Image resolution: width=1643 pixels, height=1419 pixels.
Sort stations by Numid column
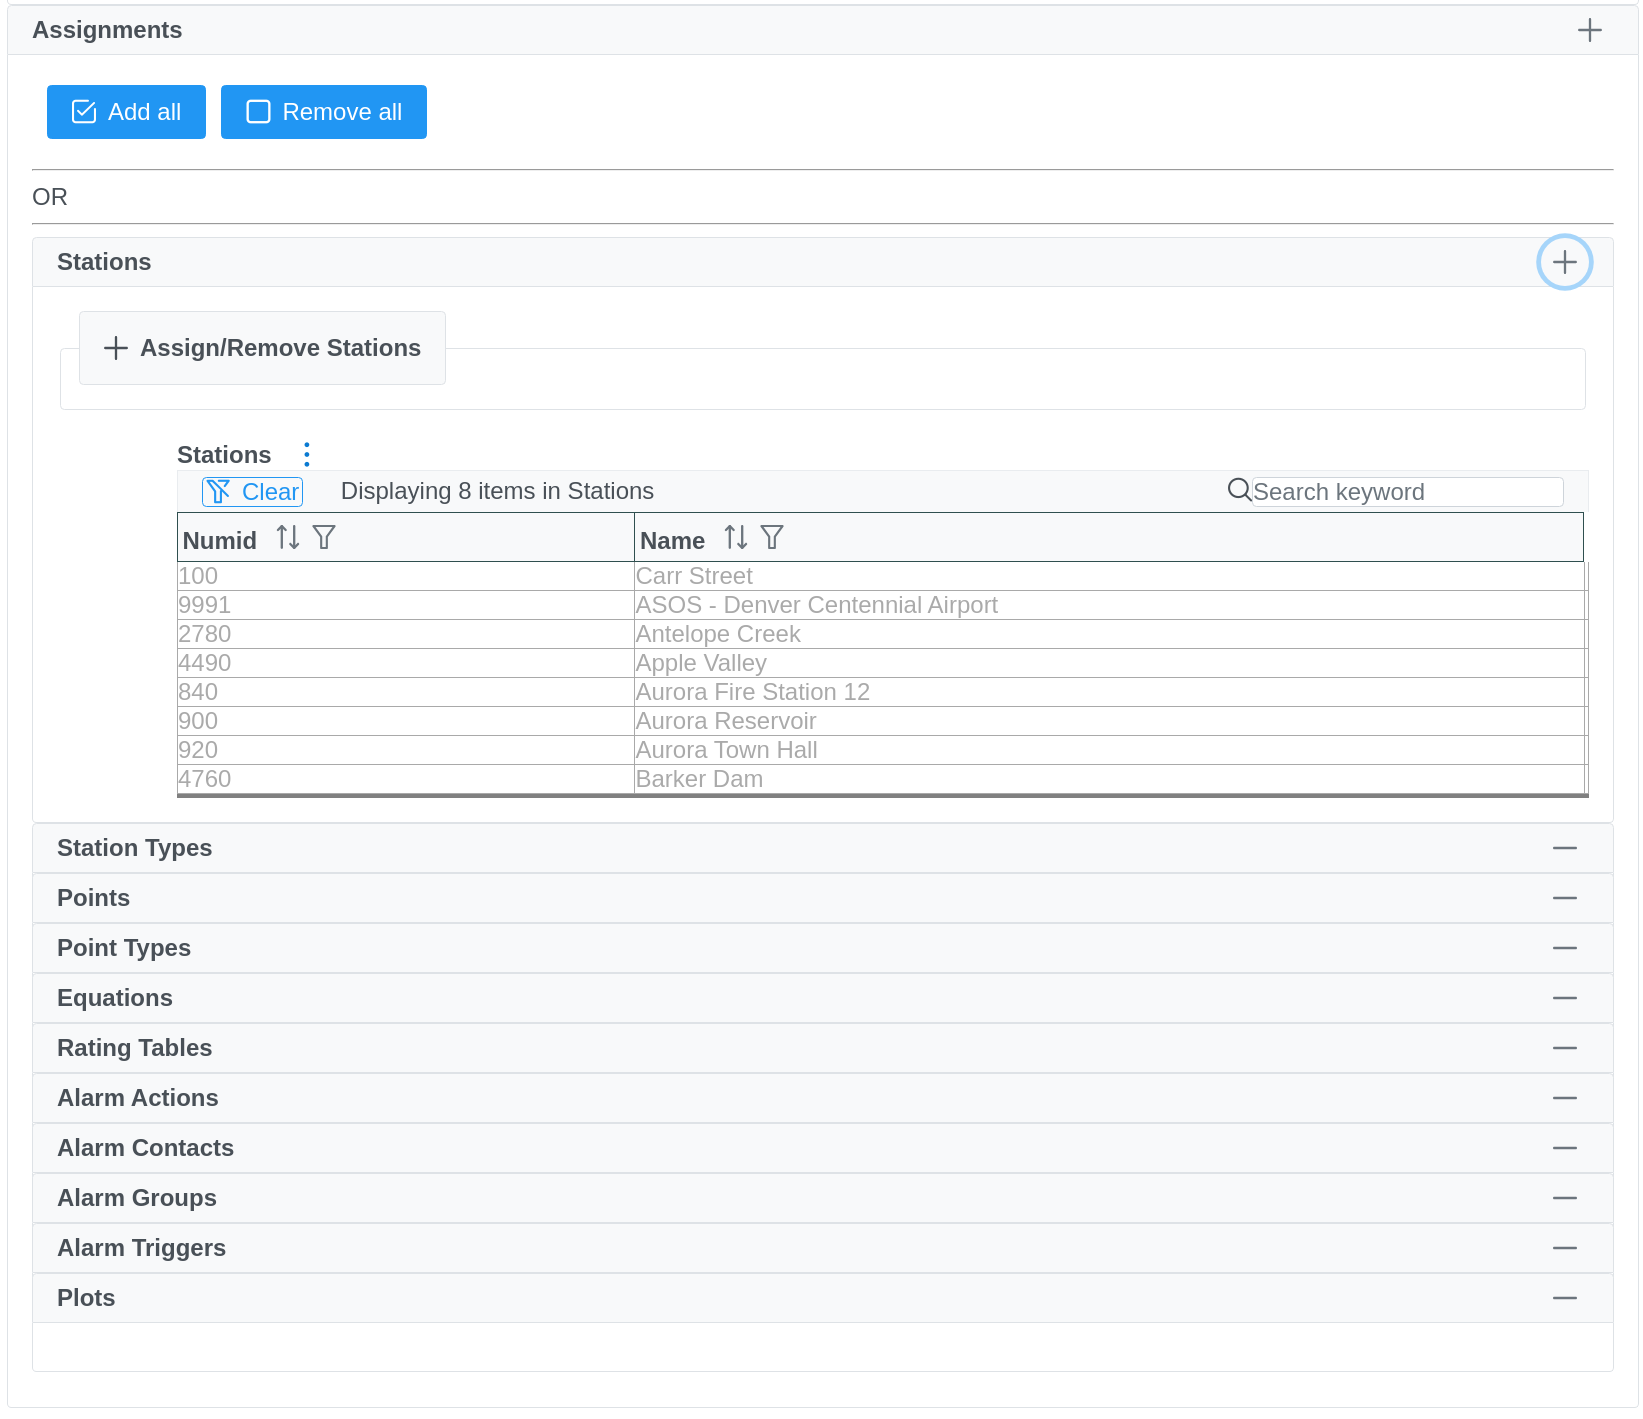coord(288,538)
